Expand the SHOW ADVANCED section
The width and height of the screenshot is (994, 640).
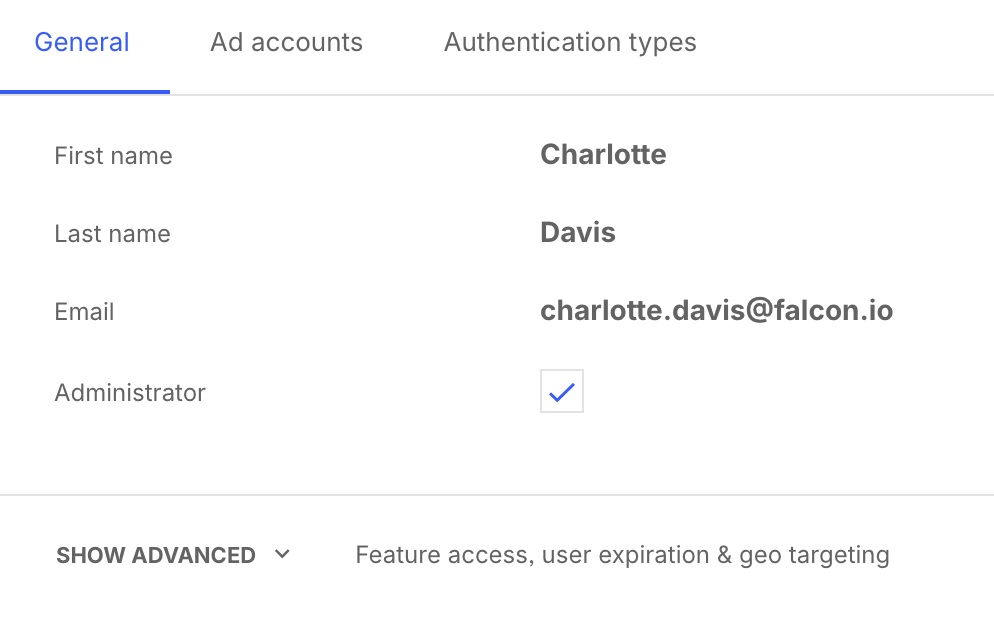coord(173,555)
